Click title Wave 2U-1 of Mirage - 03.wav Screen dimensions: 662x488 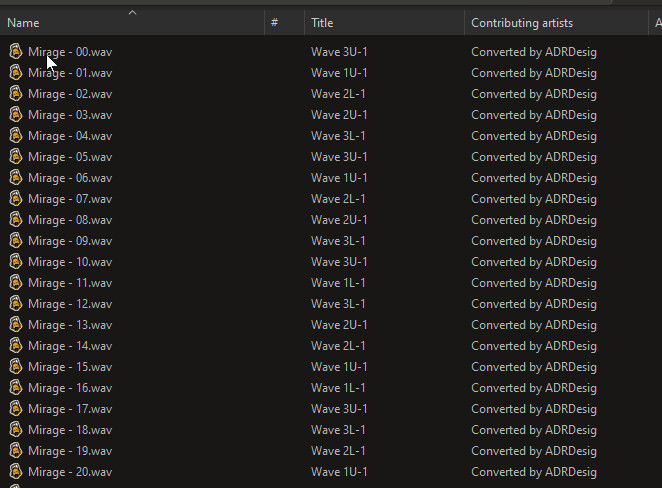tap(339, 115)
